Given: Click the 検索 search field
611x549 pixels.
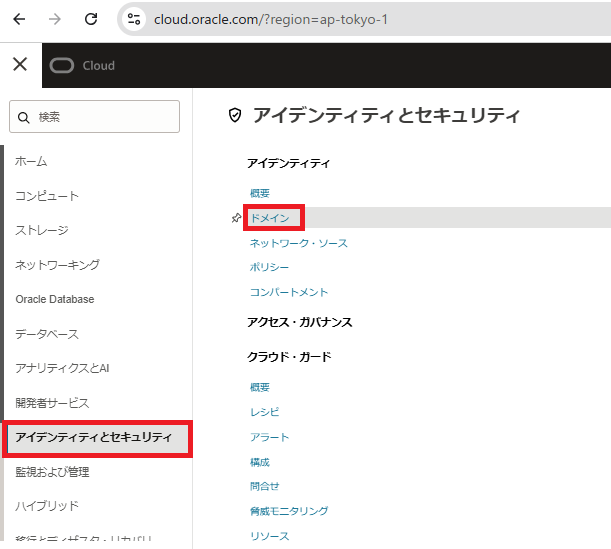Looking at the screenshot, I should tap(94, 117).
